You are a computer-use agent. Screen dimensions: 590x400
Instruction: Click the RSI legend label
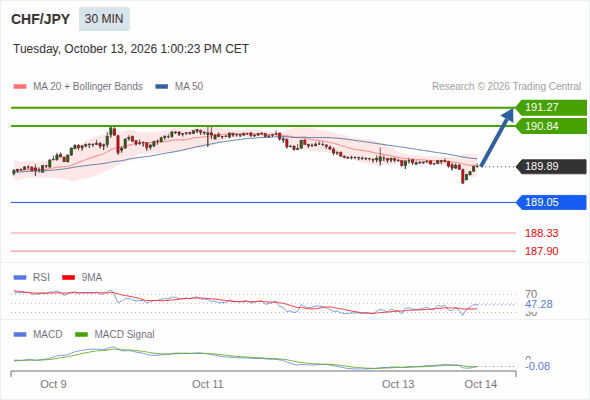tap(41, 278)
